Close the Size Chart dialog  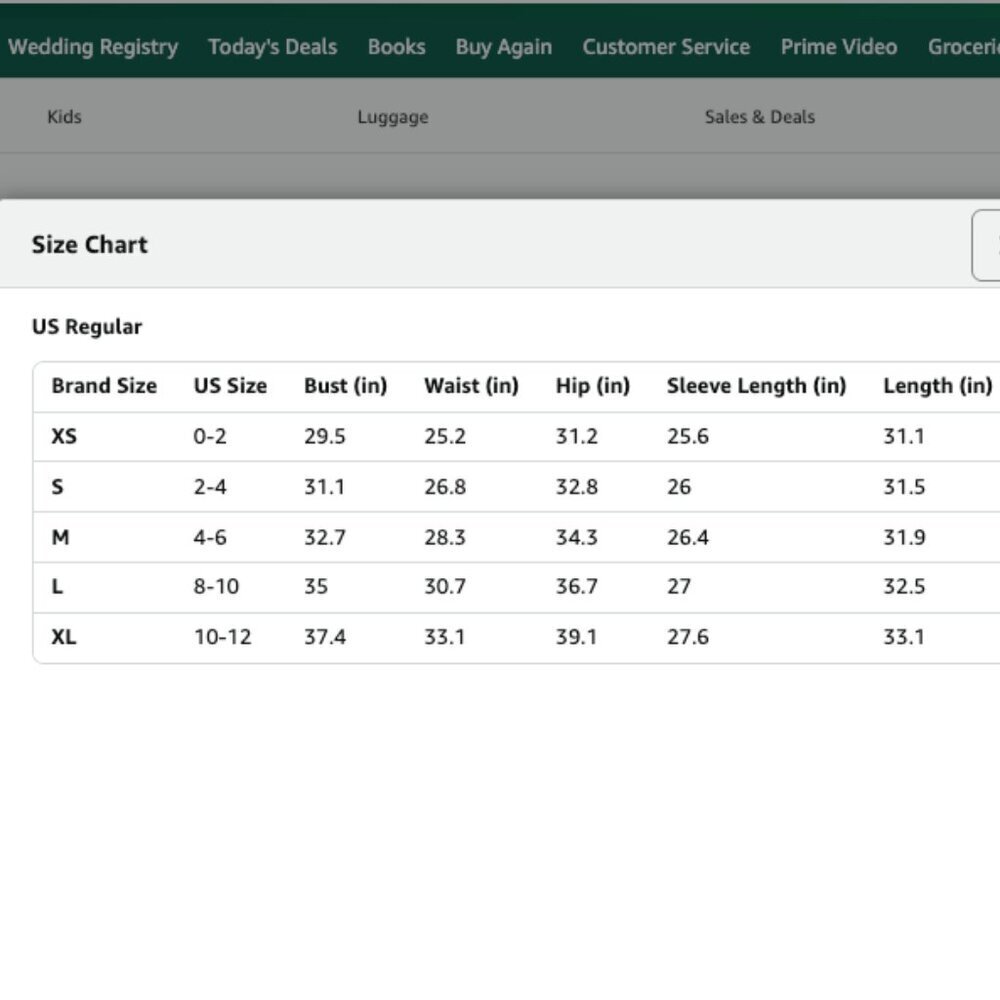[988, 245]
